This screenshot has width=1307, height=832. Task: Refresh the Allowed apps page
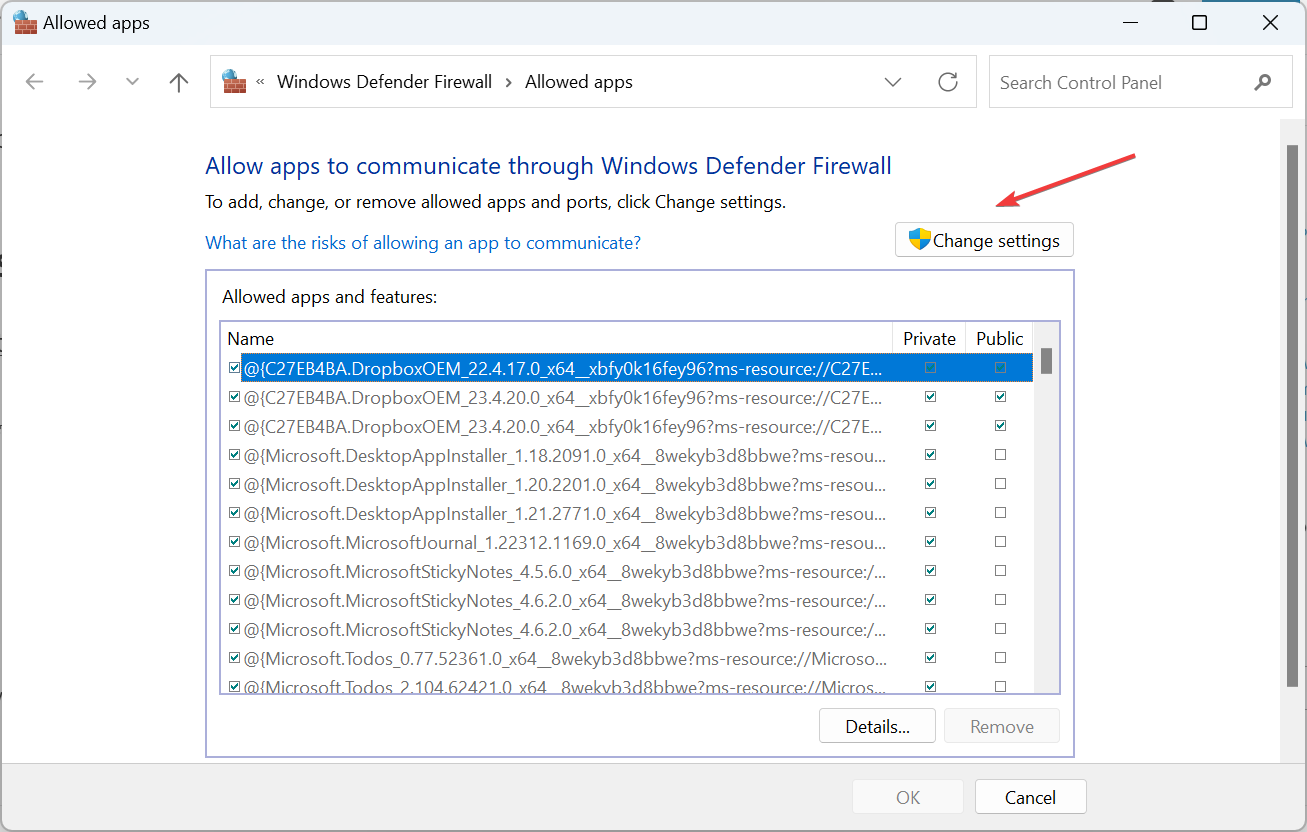coord(948,82)
